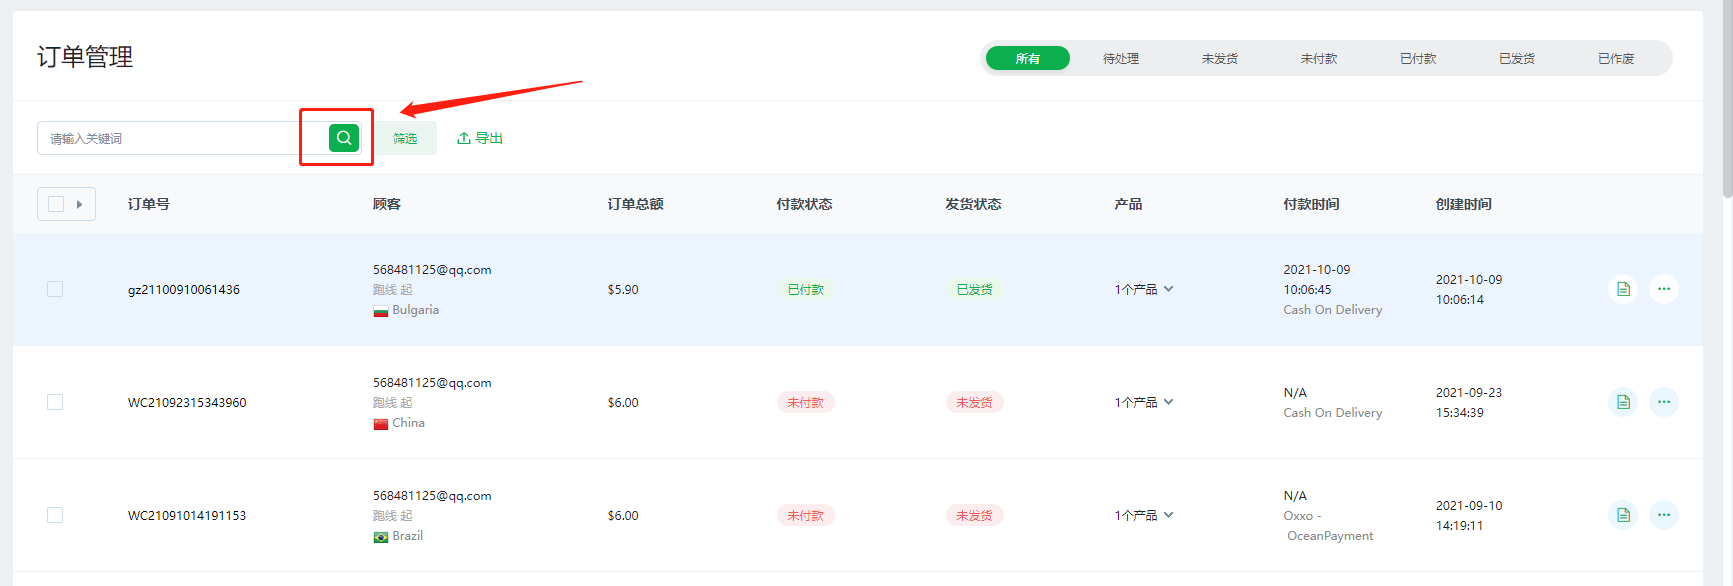The height and width of the screenshot is (586, 1733).
Task: Open more options menu for order WC21092315343960
Action: (1663, 402)
